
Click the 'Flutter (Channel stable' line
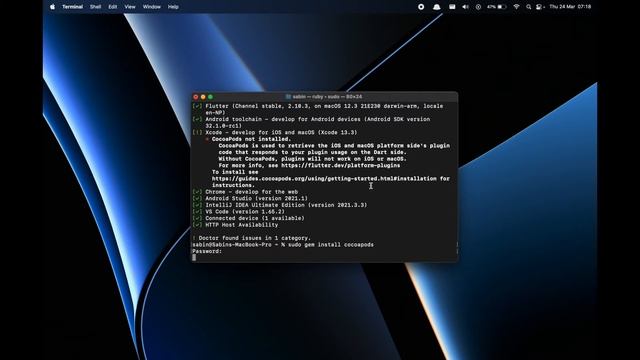click(318, 109)
